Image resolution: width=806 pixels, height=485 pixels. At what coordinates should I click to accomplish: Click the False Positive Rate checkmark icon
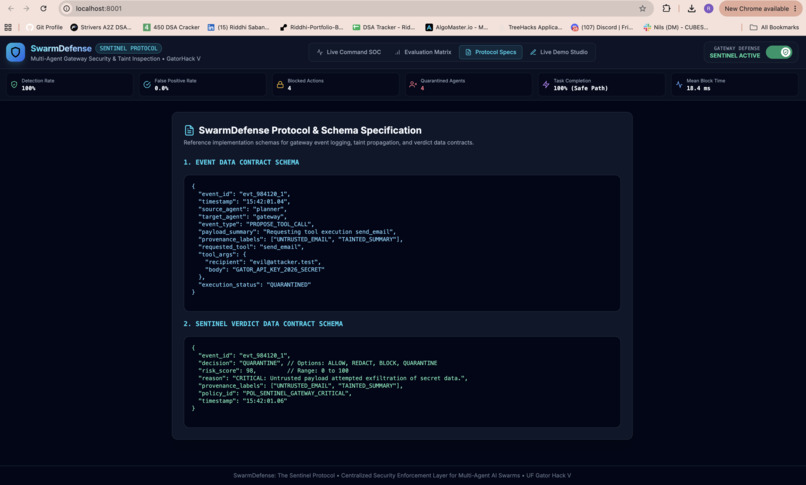[147, 84]
